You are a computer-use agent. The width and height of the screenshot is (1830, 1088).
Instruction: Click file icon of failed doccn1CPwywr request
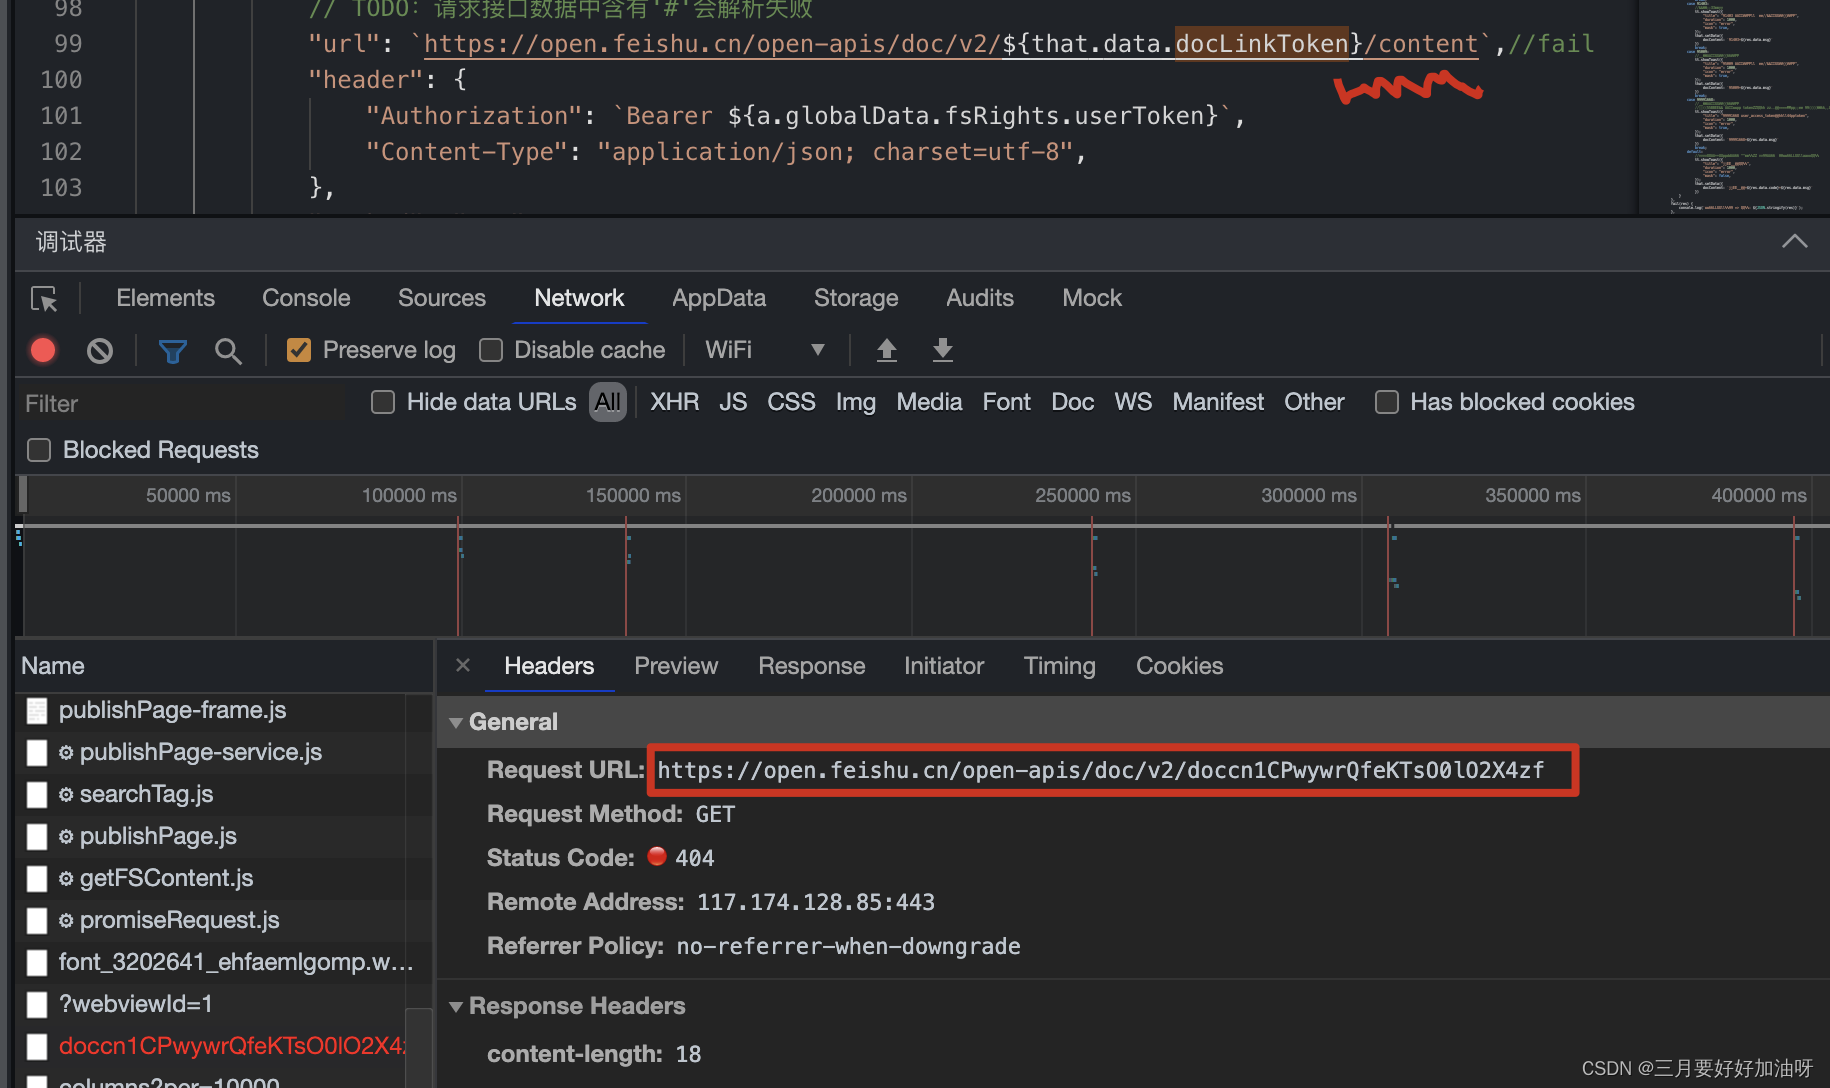37,1047
